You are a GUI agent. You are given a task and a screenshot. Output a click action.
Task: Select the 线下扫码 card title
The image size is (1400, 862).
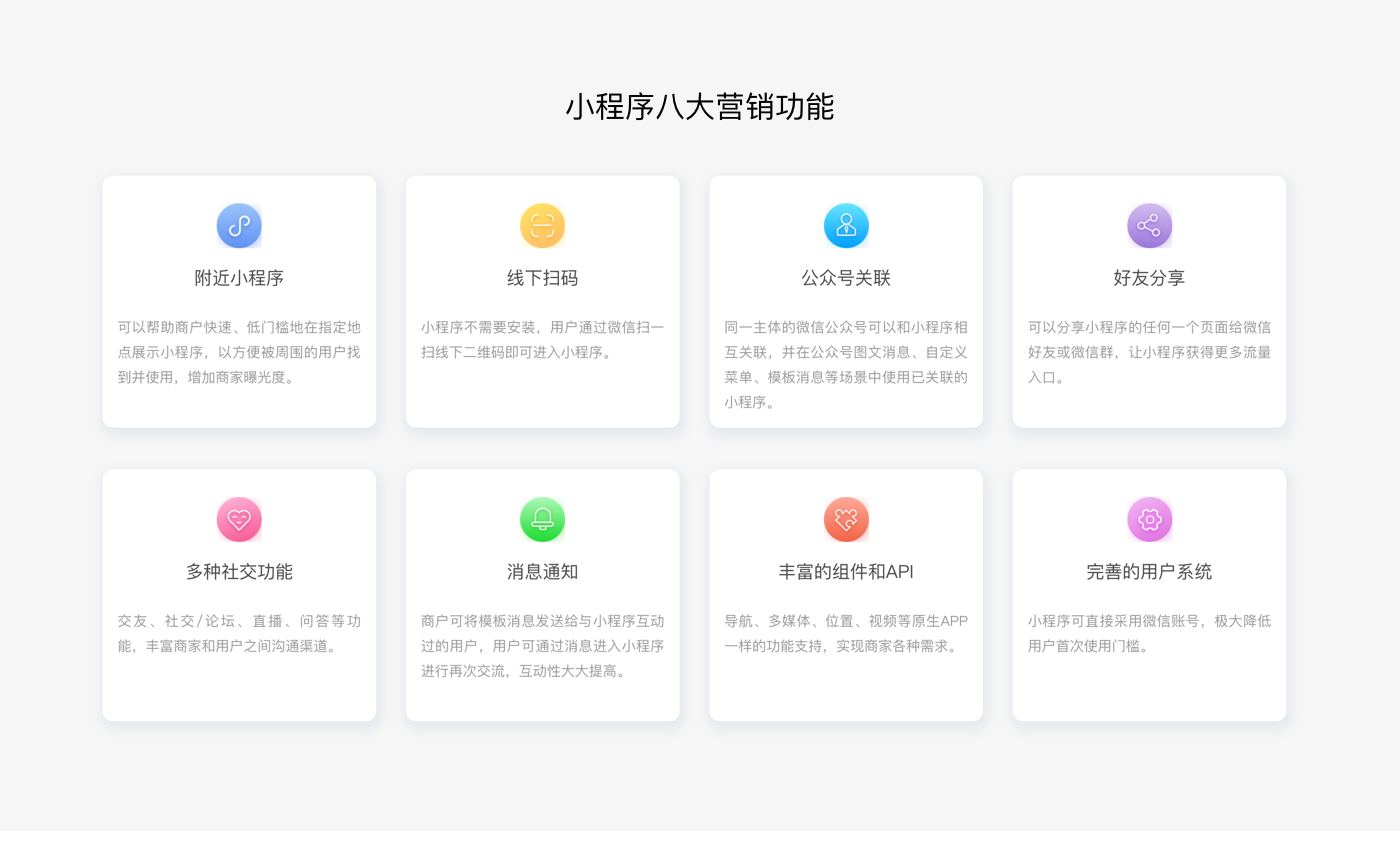(x=542, y=278)
